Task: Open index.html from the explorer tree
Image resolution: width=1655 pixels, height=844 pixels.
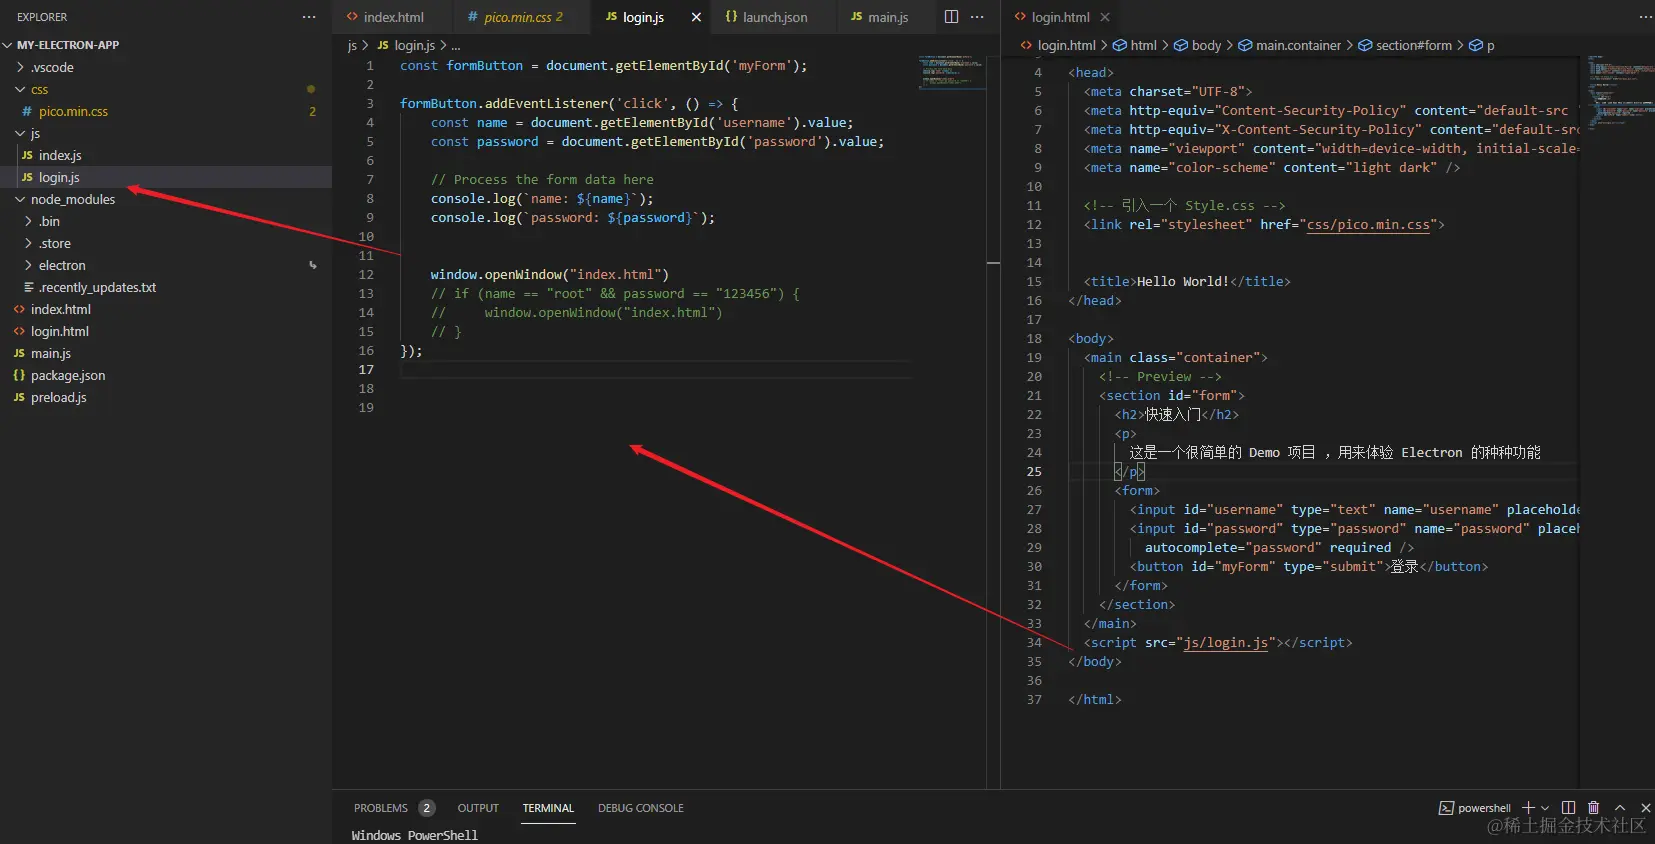Action: pyautogui.click(x=166, y=309)
